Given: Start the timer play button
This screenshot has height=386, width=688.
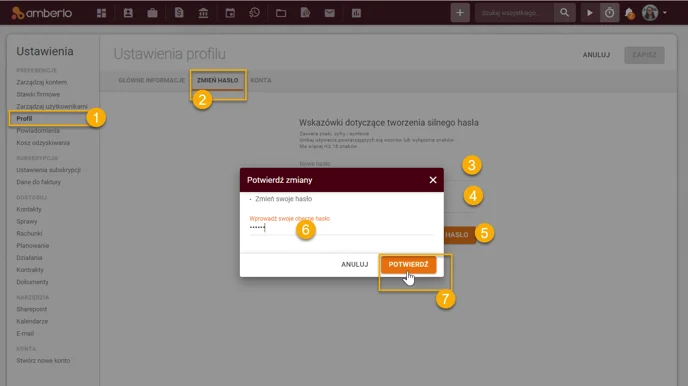Looking at the screenshot, I should click(x=590, y=13).
